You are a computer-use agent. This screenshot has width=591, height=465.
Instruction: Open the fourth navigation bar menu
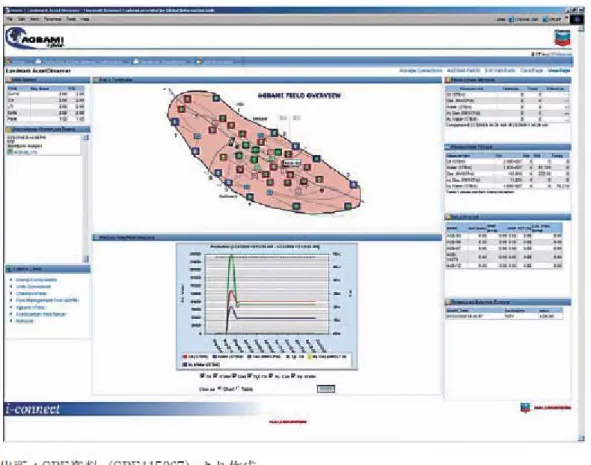216,62
